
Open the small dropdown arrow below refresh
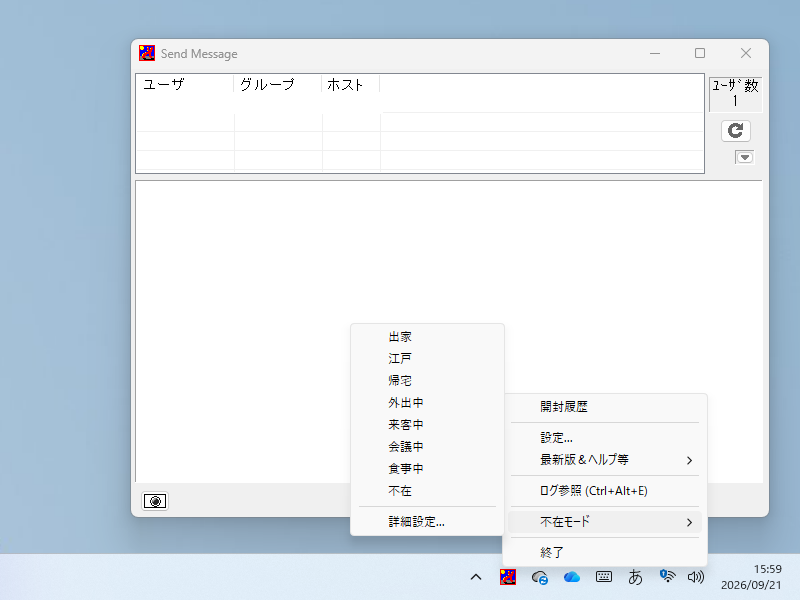click(744, 157)
